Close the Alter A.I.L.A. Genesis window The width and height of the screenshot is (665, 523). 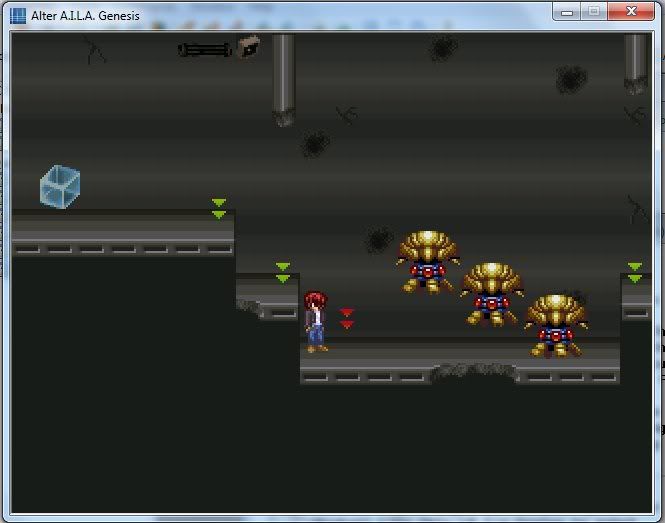[x=631, y=11]
